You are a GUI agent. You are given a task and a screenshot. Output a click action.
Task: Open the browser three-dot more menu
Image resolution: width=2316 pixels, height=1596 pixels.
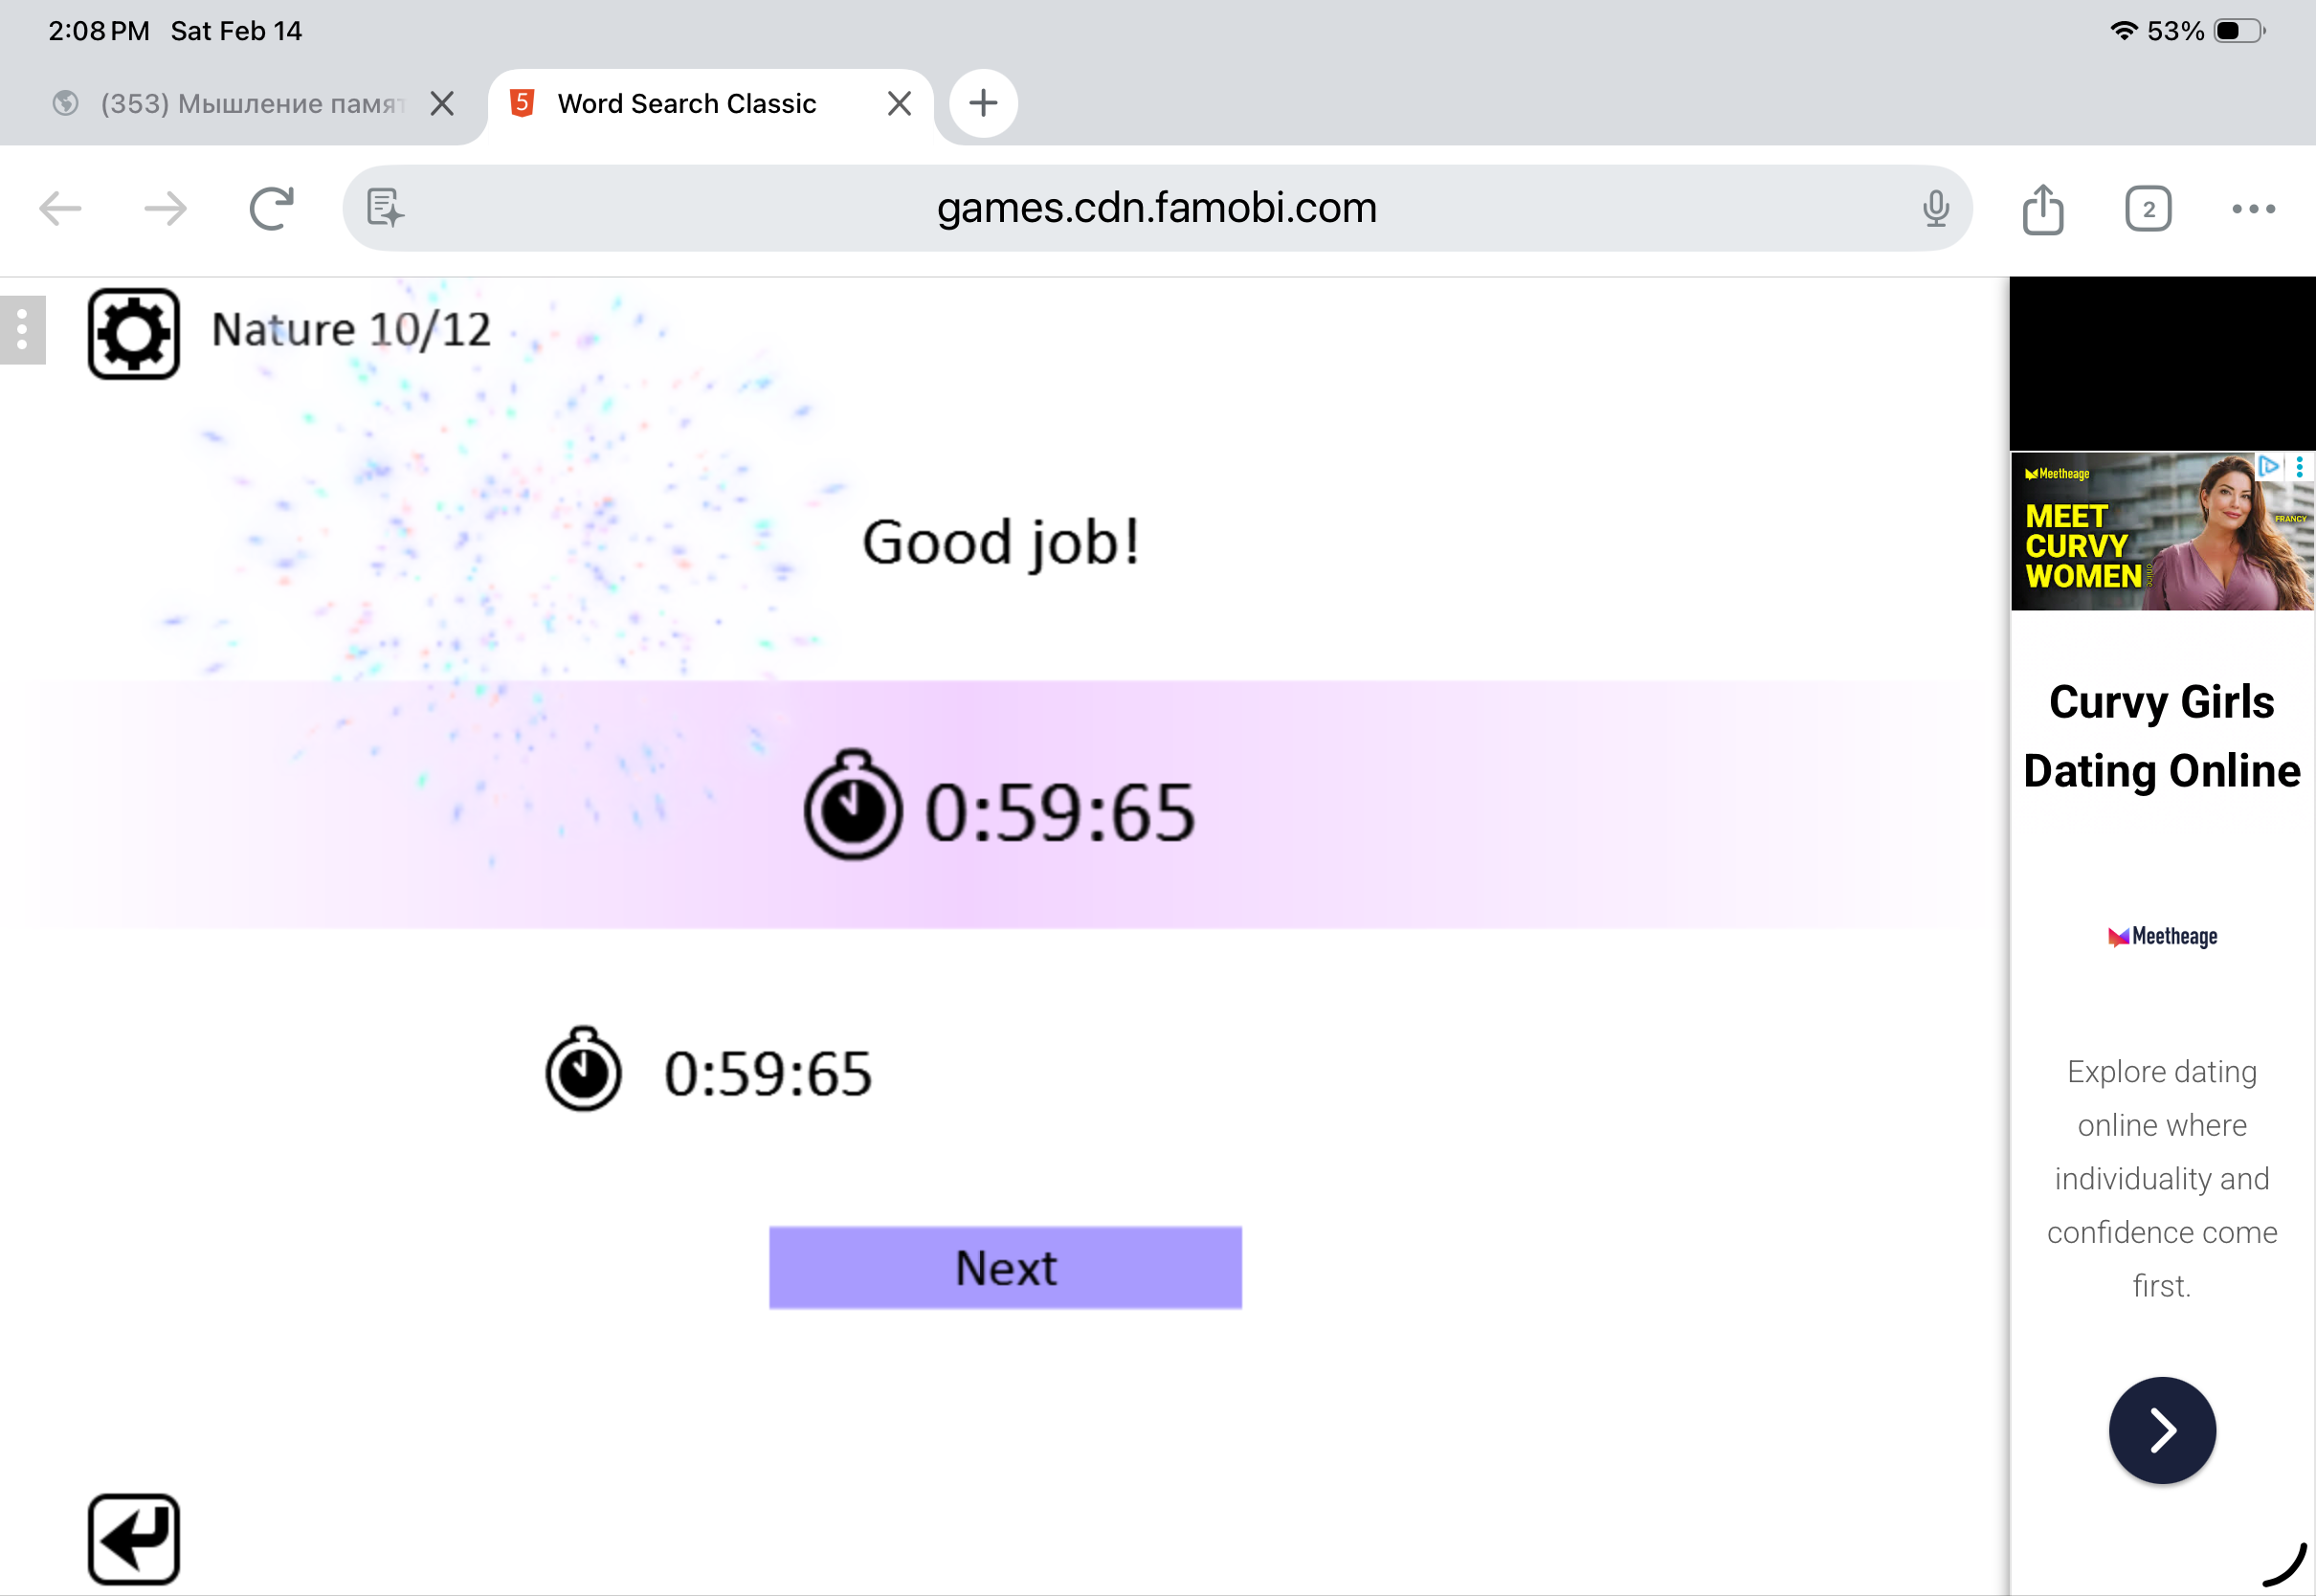coord(2253,209)
